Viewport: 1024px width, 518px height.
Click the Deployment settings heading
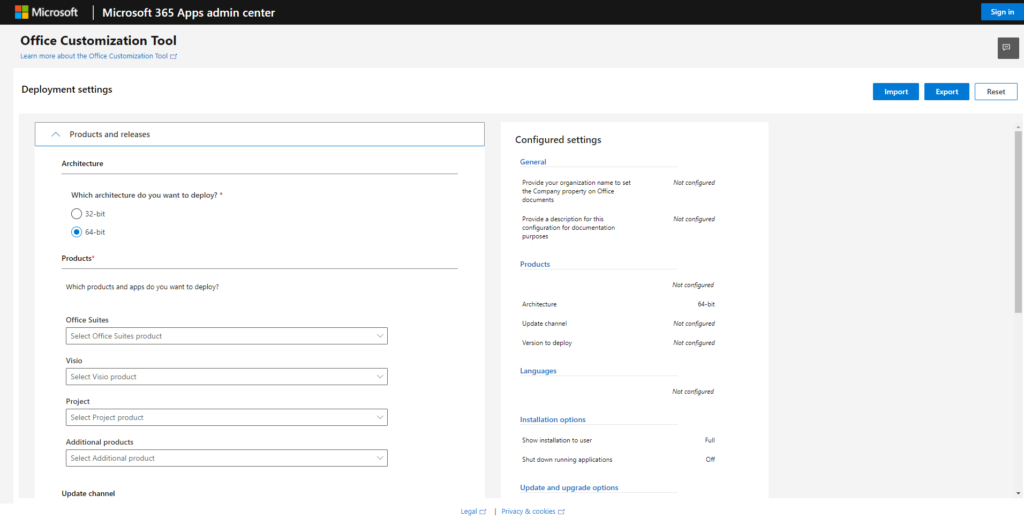[x=67, y=89]
